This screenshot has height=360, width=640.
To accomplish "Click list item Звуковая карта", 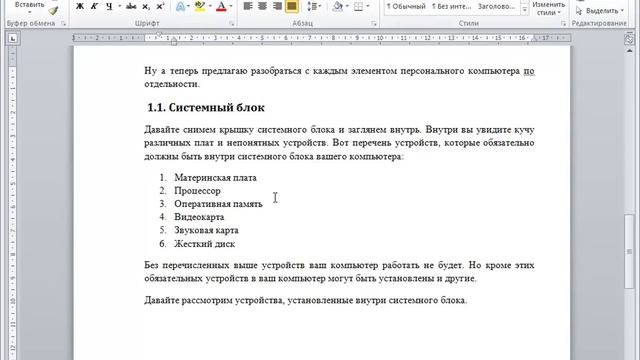I will pos(207,230).
